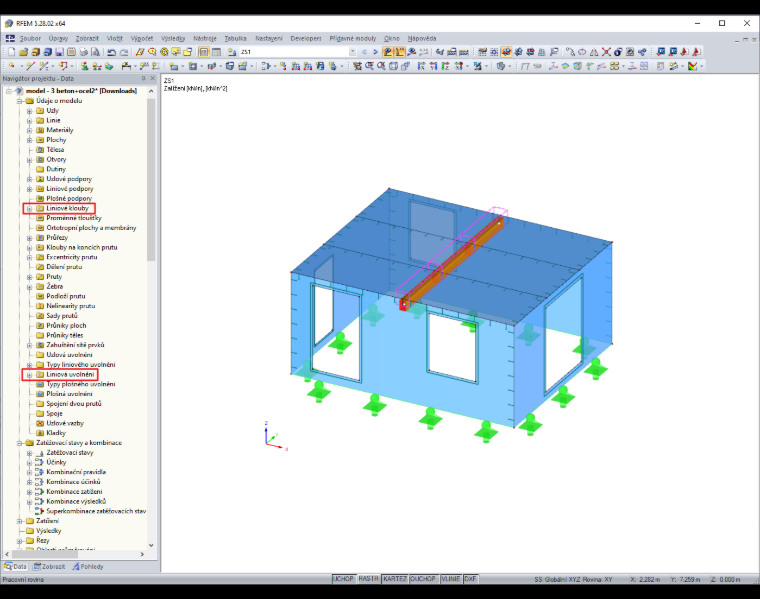Pin the Navigátor projektu panel

tap(143, 78)
